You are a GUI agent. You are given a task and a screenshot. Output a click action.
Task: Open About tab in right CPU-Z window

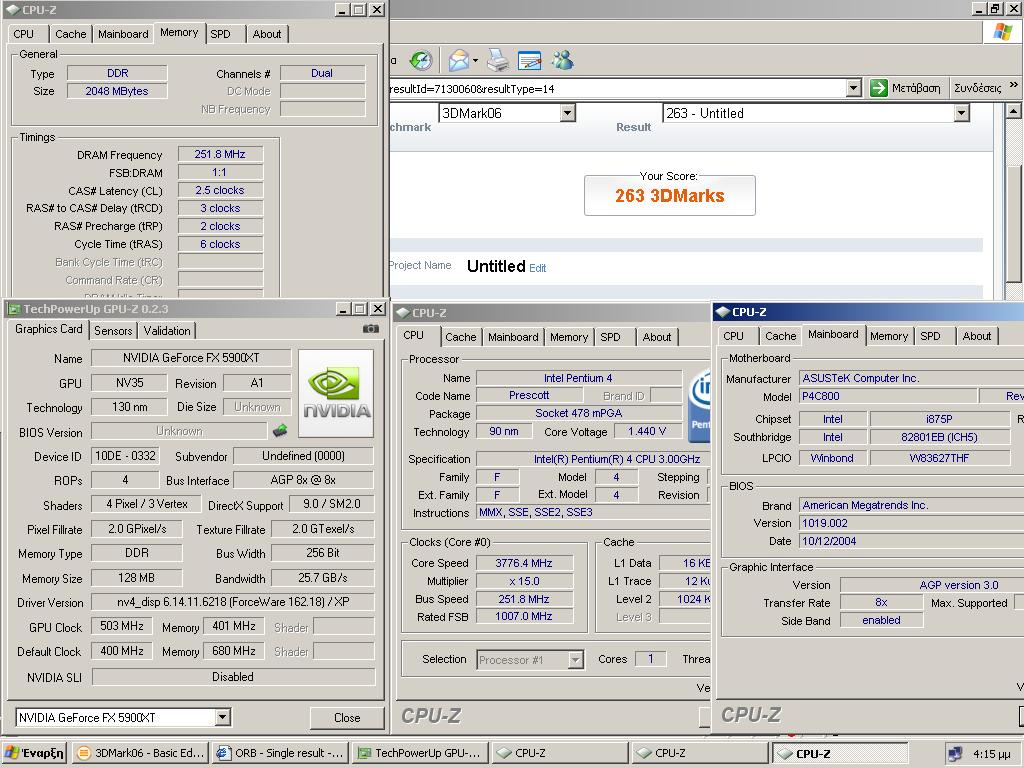[976, 336]
